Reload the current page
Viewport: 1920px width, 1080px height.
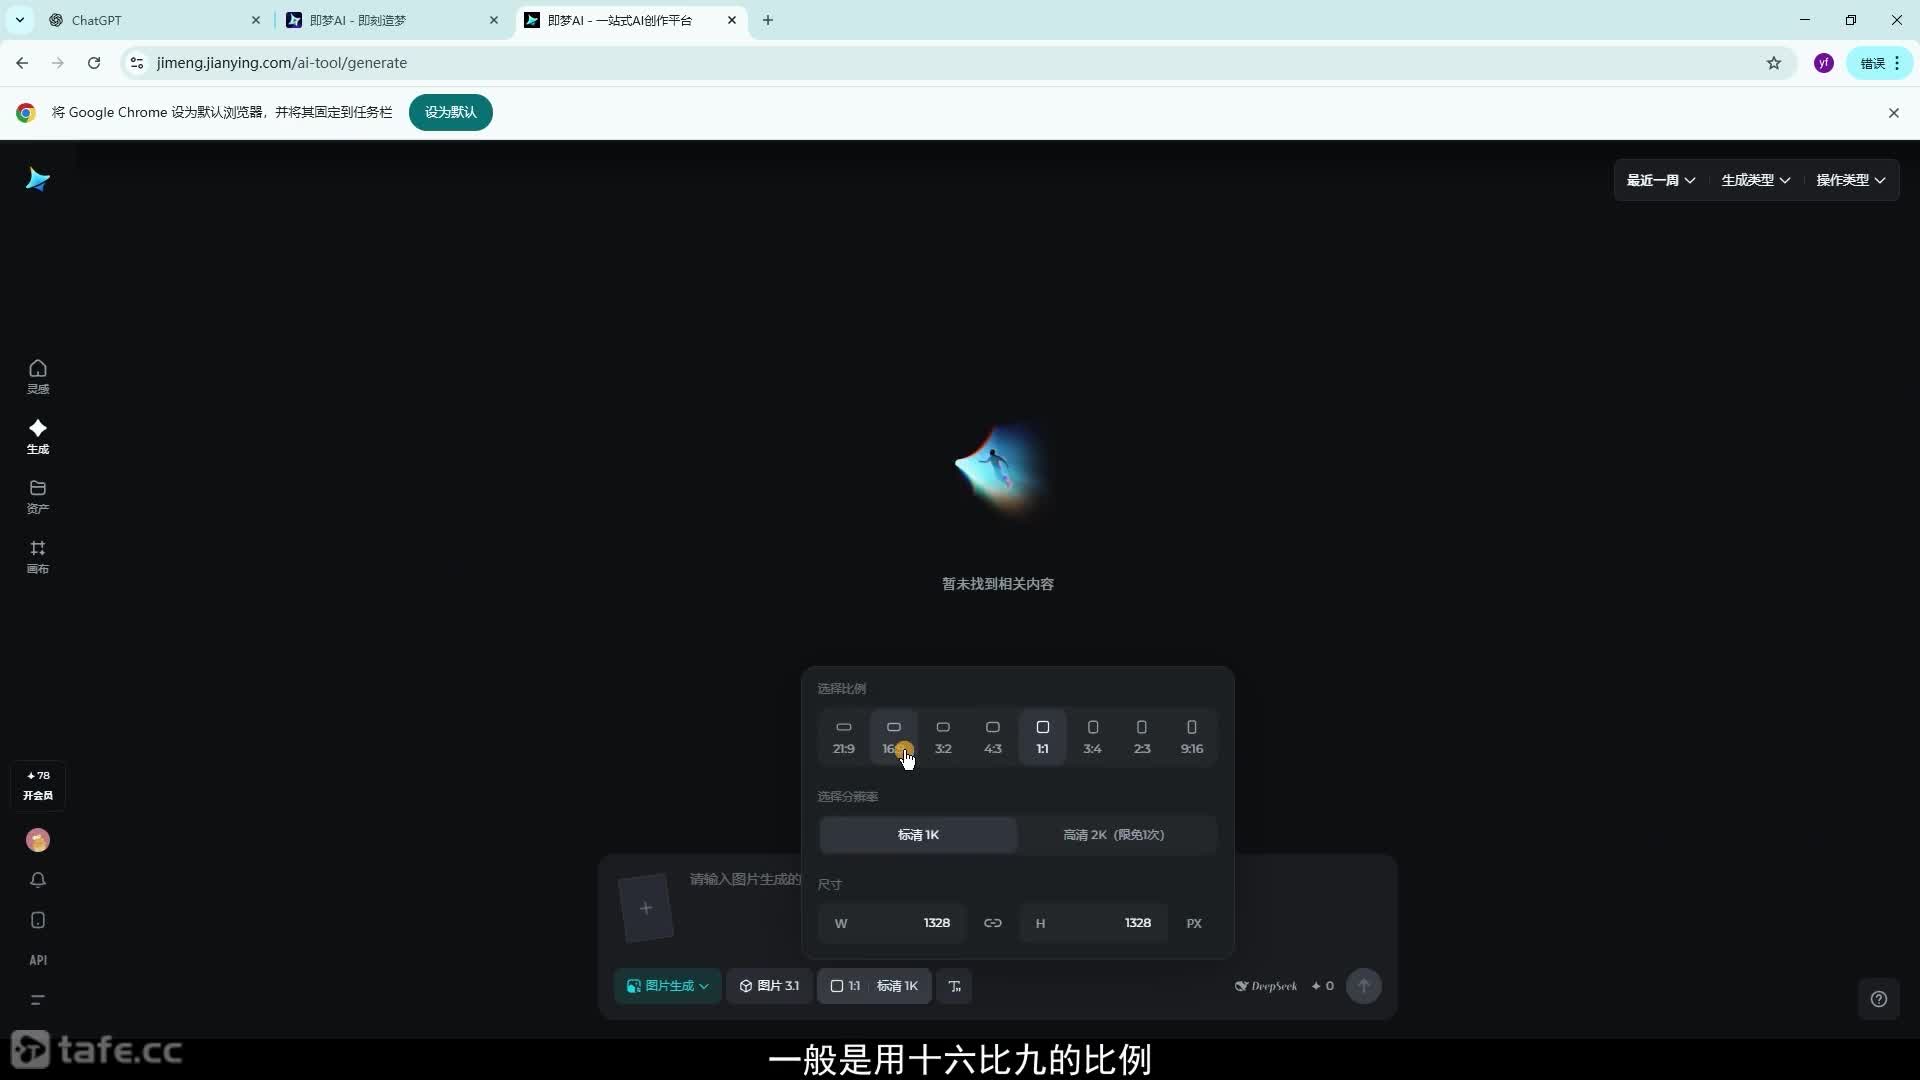coord(94,63)
